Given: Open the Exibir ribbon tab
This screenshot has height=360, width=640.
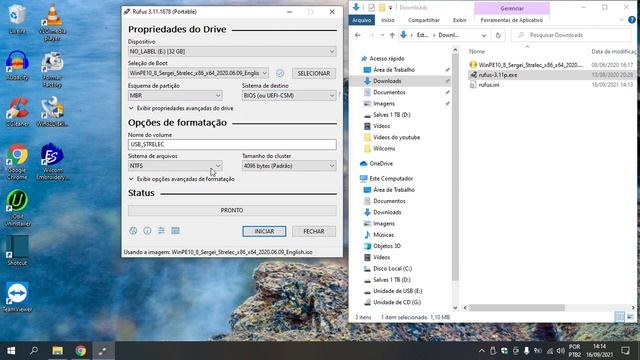Looking at the screenshot, I should (460, 20).
